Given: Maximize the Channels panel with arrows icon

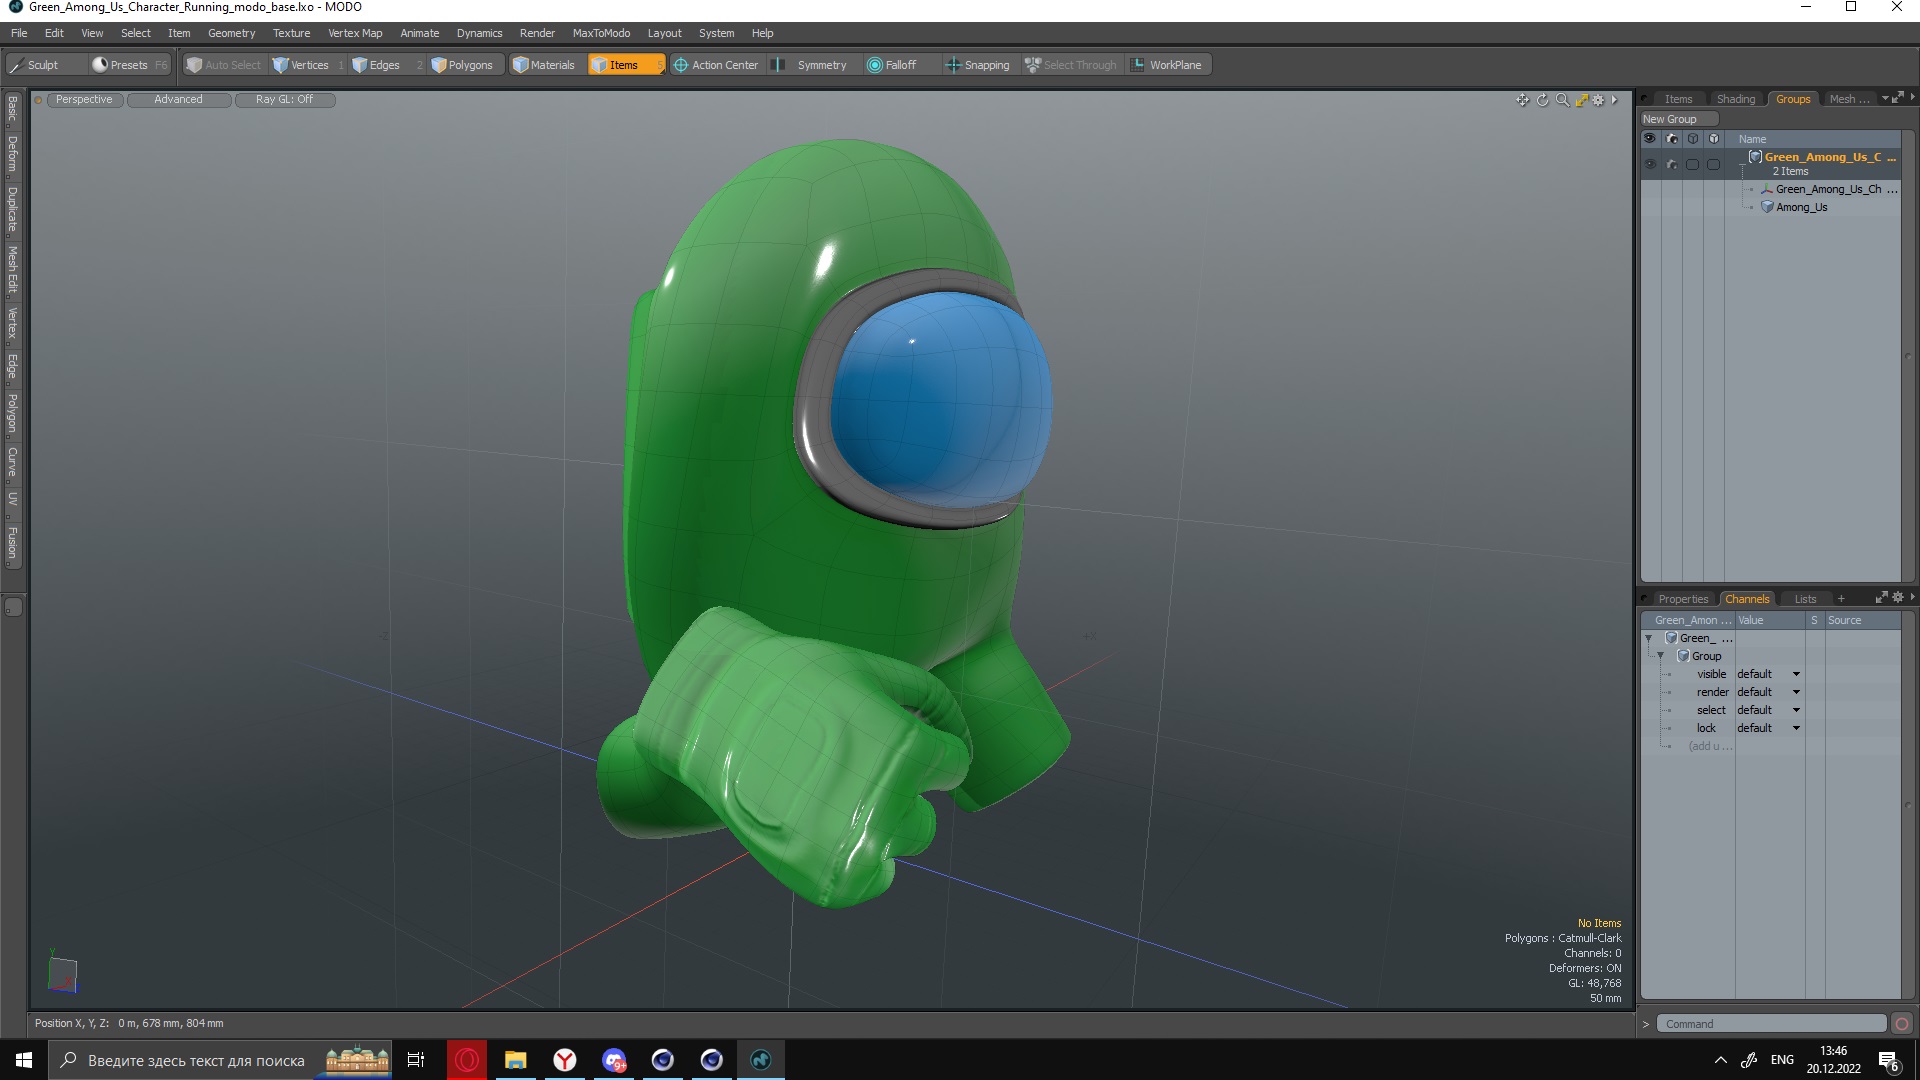Looking at the screenshot, I should [1881, 598].
